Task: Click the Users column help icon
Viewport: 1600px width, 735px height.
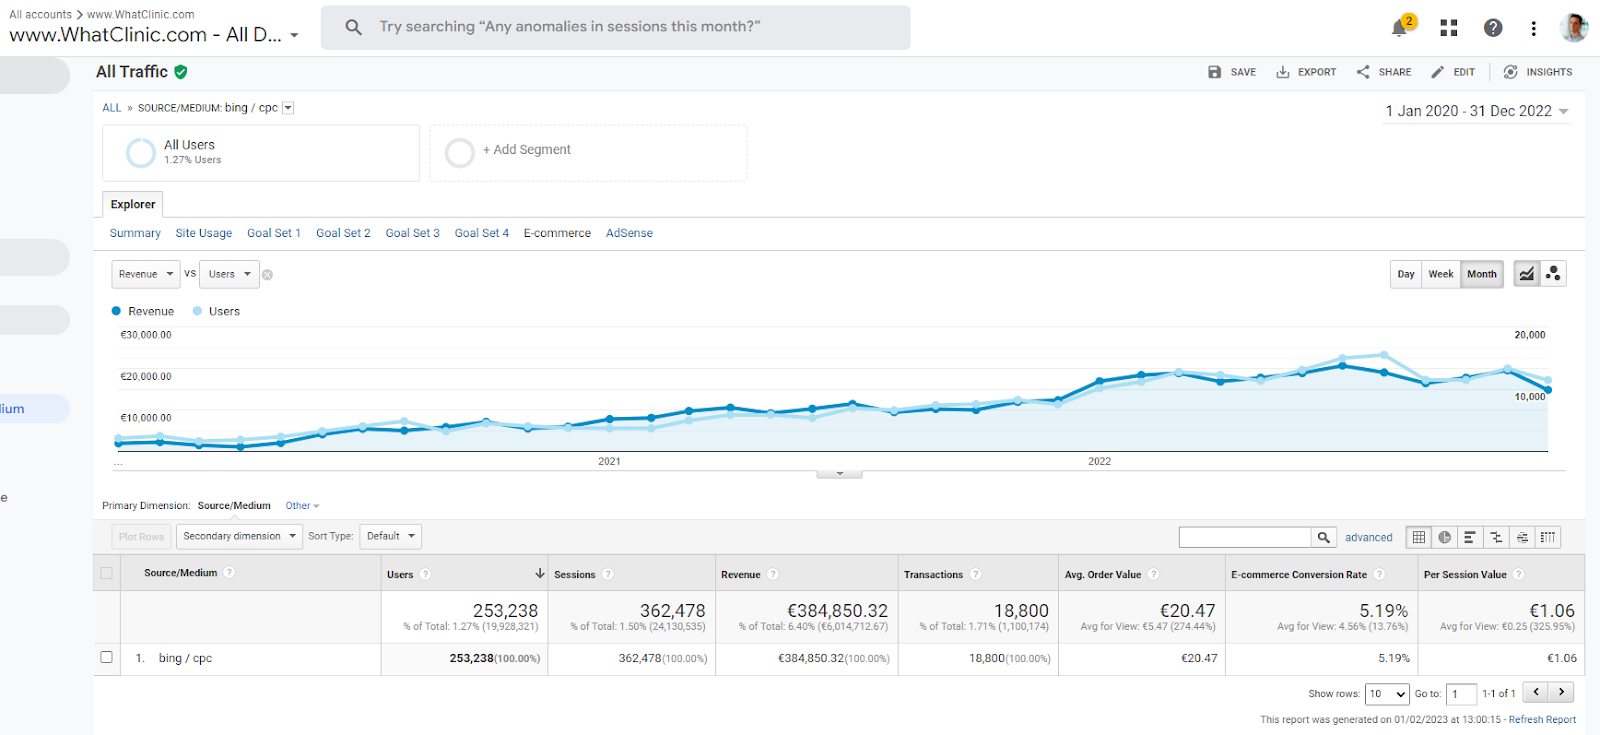Action: tap(425, 574)
